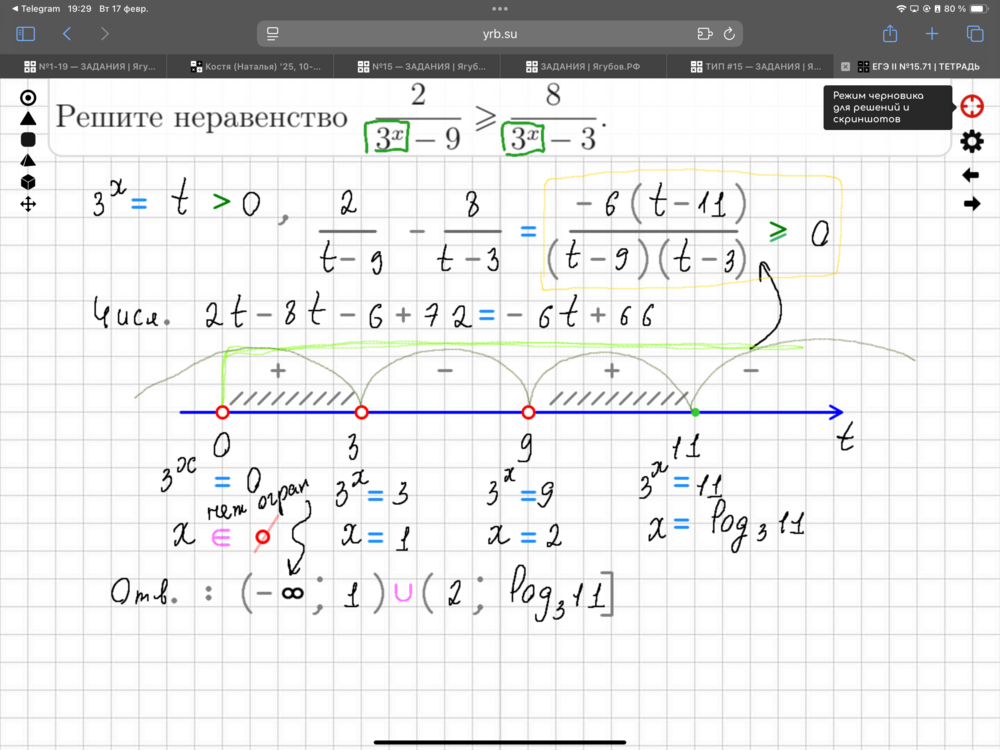Activate the four-arrow move tool

pos(28,203)
